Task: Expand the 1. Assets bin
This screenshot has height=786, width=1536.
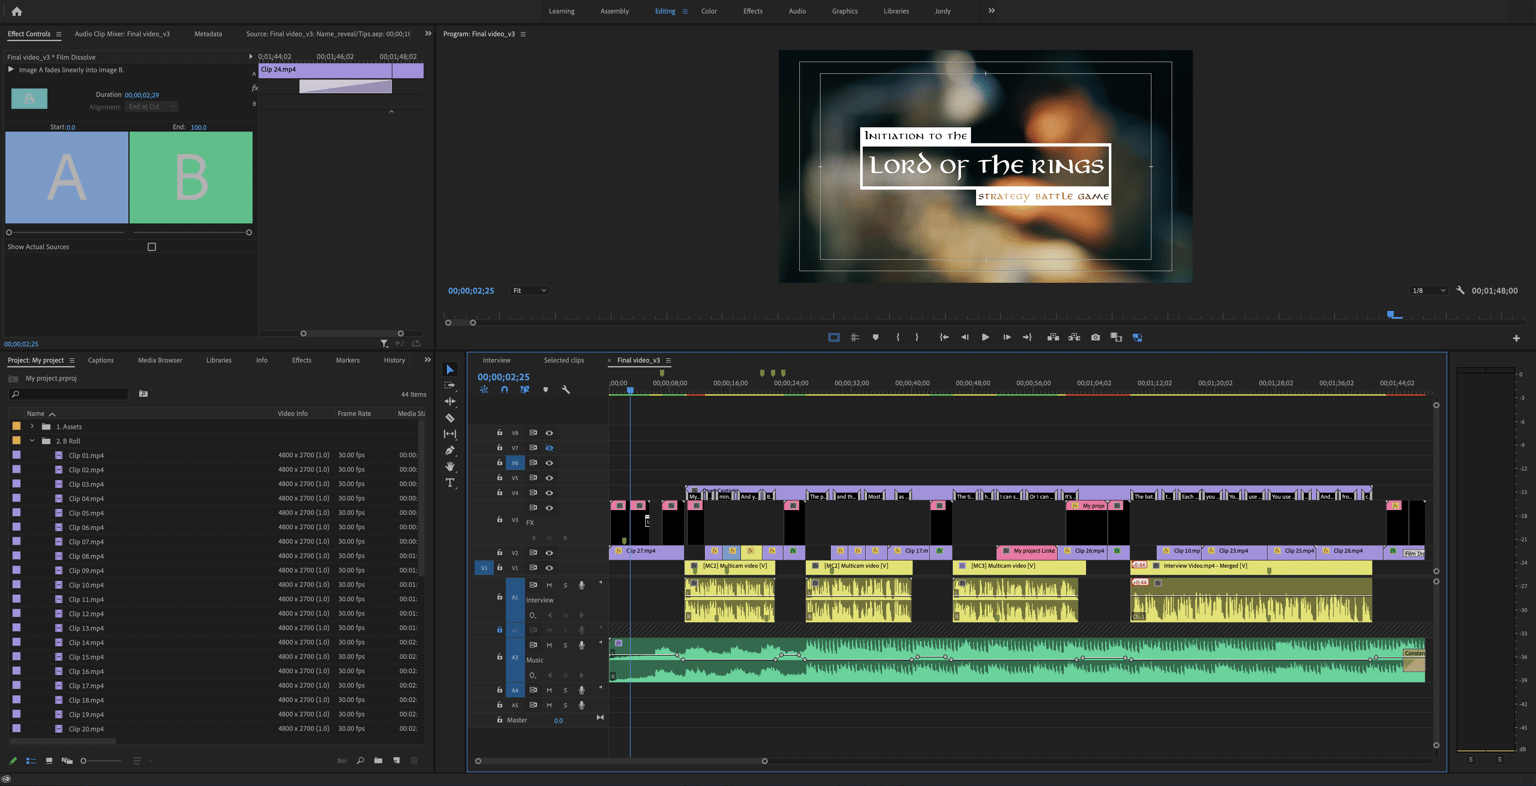Action: (32, 427)
